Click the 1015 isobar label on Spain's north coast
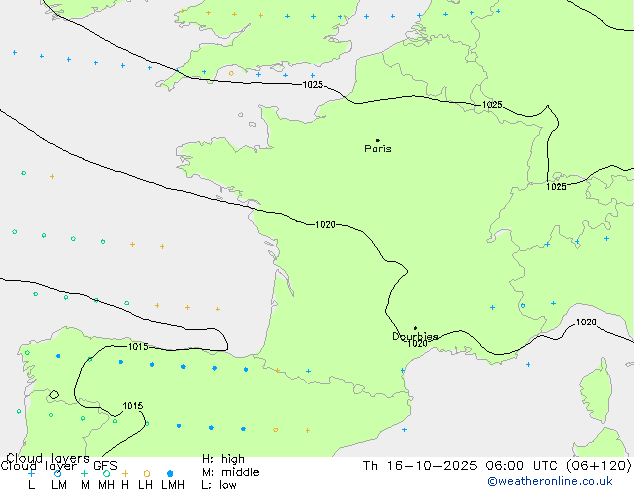634x490 pixels. pos(138,347)
